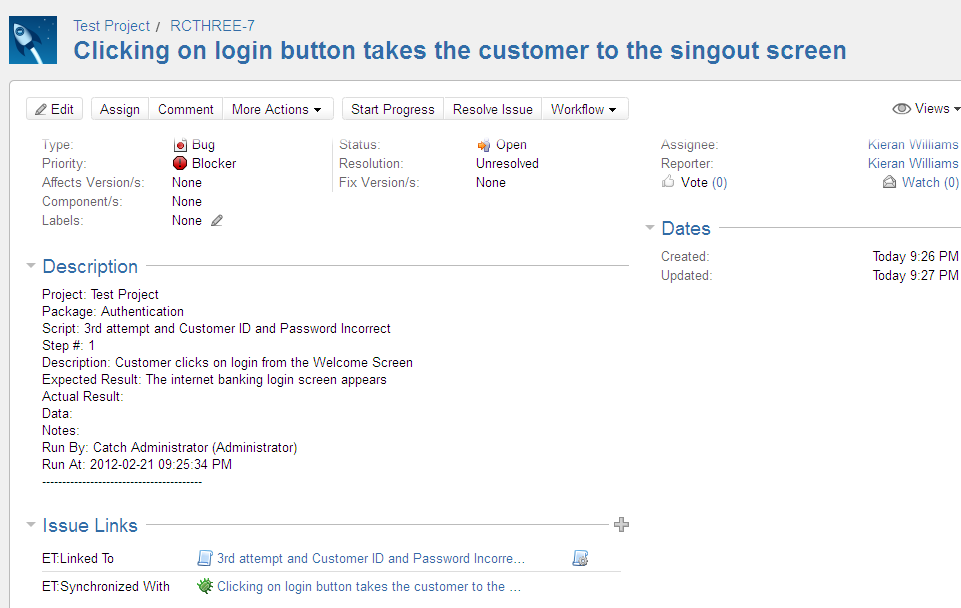Click the thumbs-up Vote icon
The width and height of the screenshot is (961, 608).
(668, 182)
